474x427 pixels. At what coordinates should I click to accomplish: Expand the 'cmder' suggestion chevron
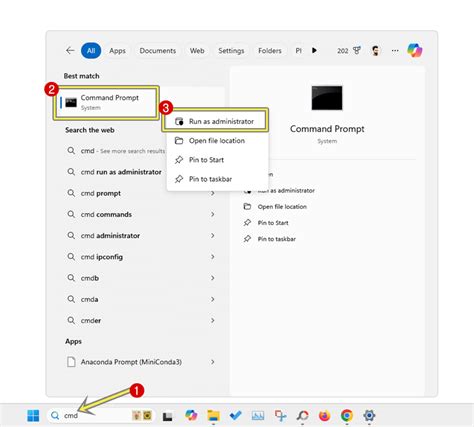coord(212,320)
